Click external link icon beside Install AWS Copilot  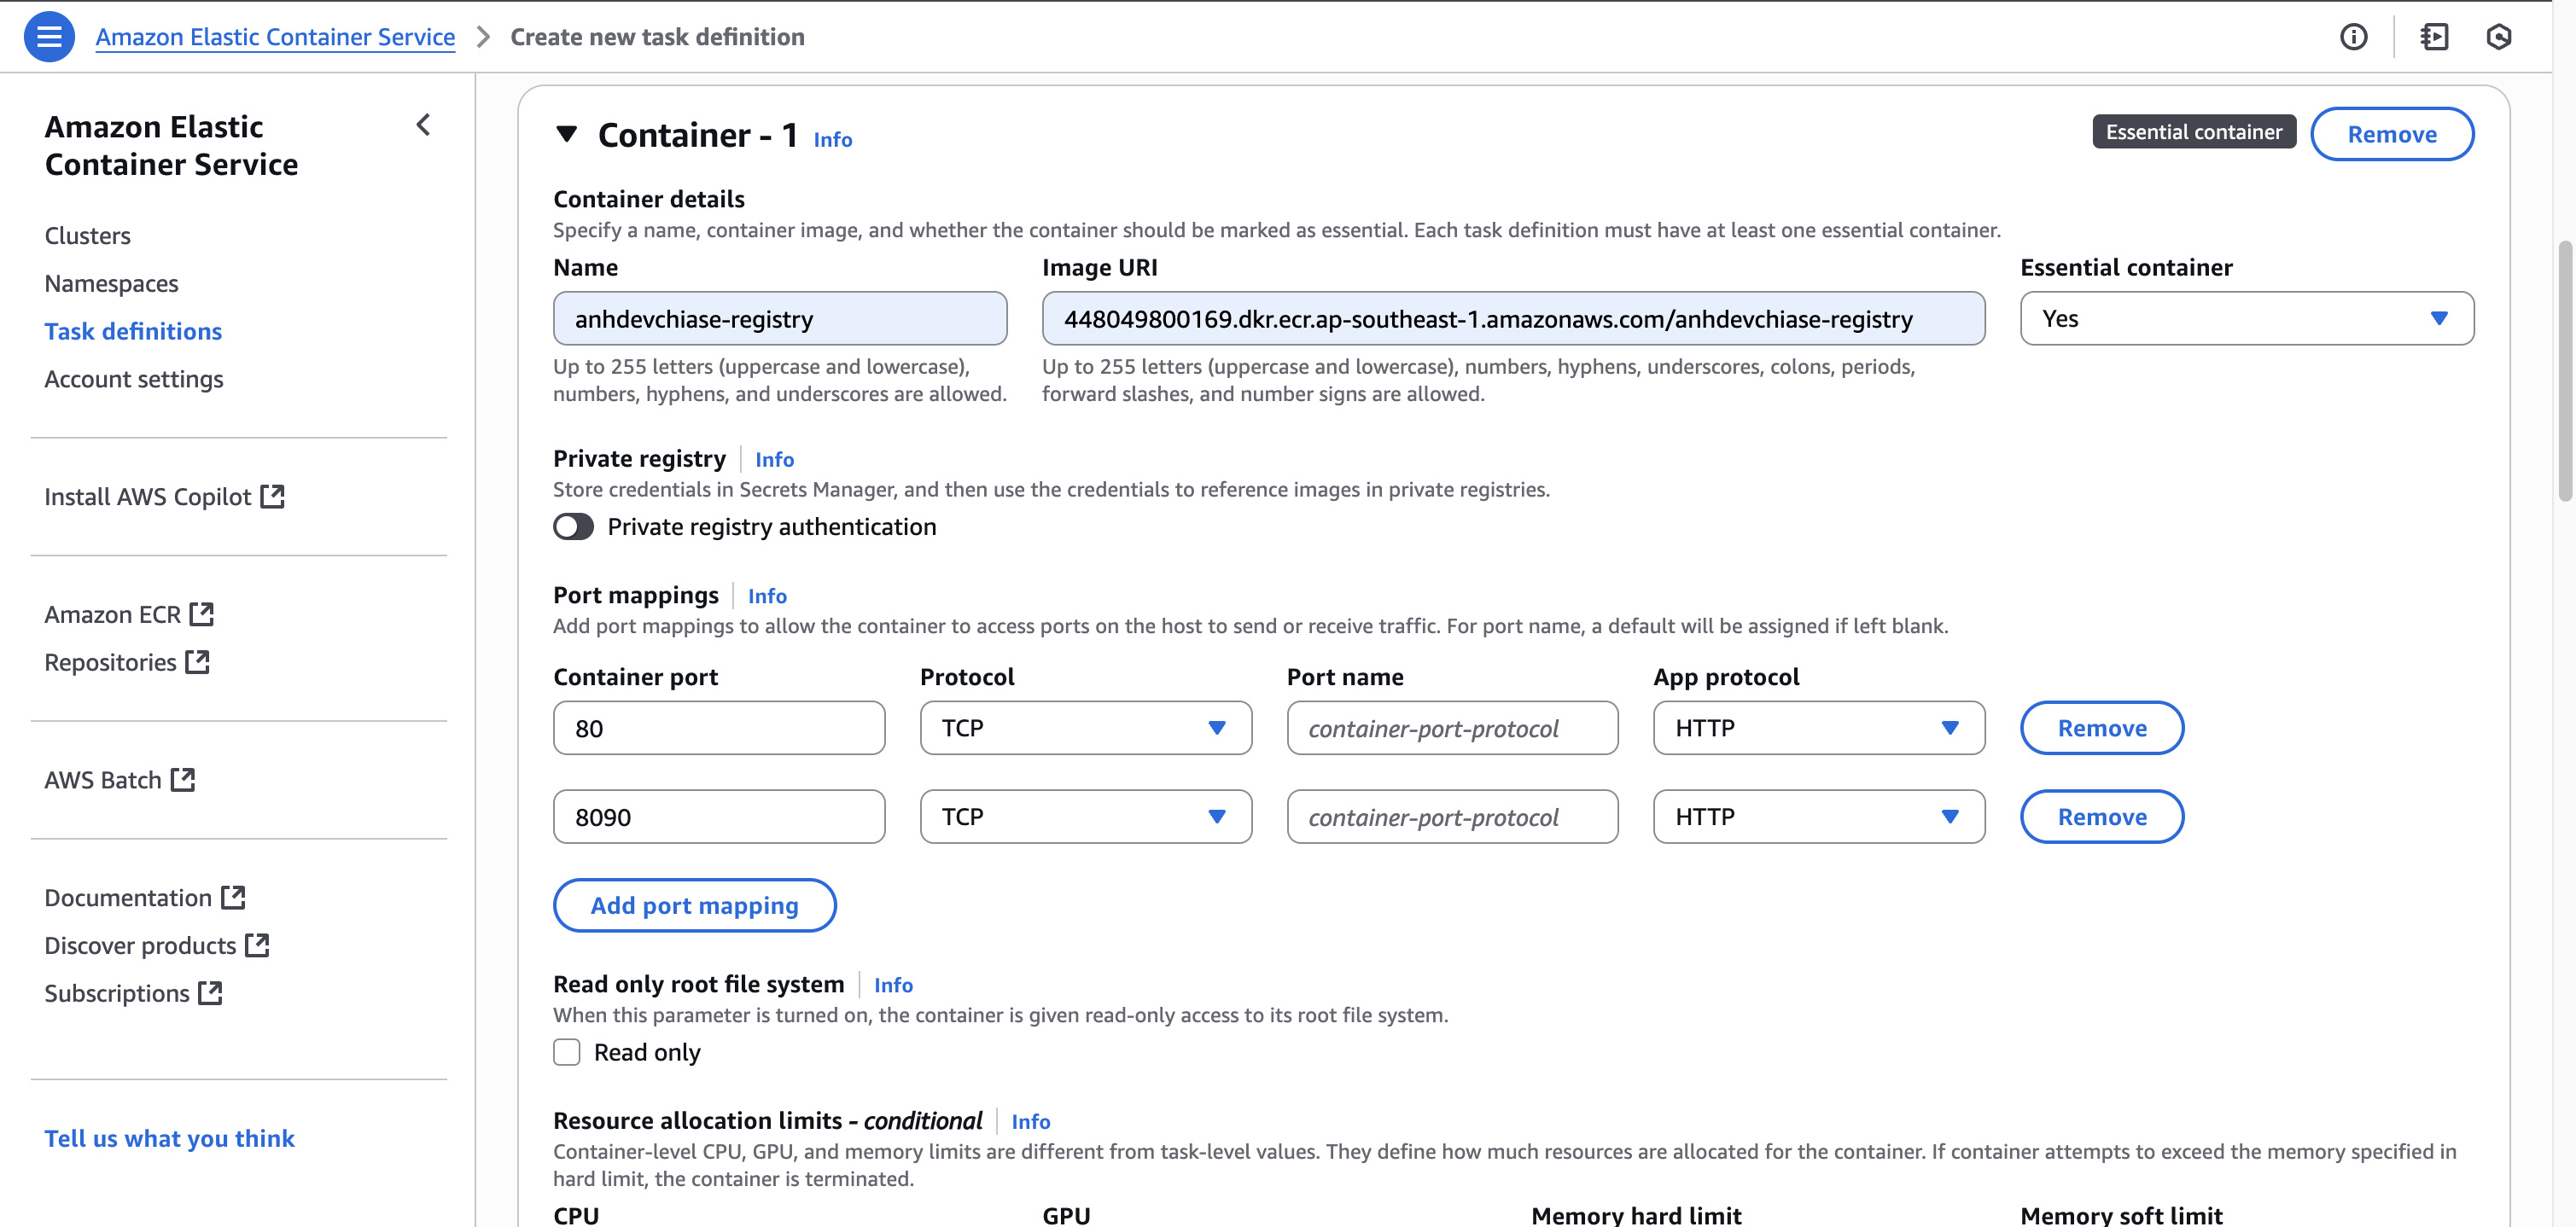coord(272,496)
